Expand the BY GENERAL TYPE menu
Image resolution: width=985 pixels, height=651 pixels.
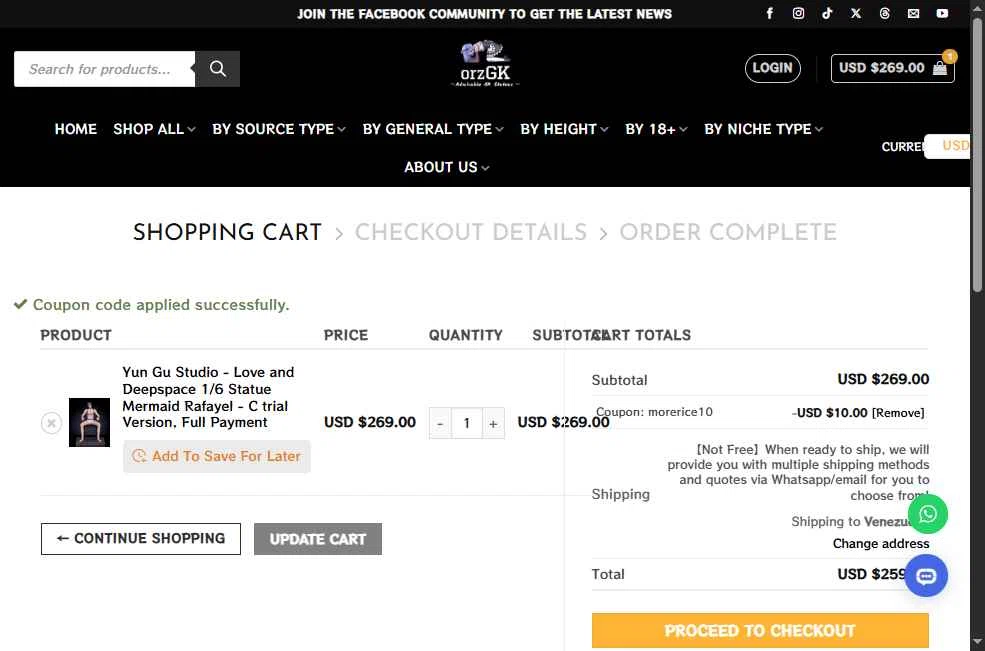433,129
